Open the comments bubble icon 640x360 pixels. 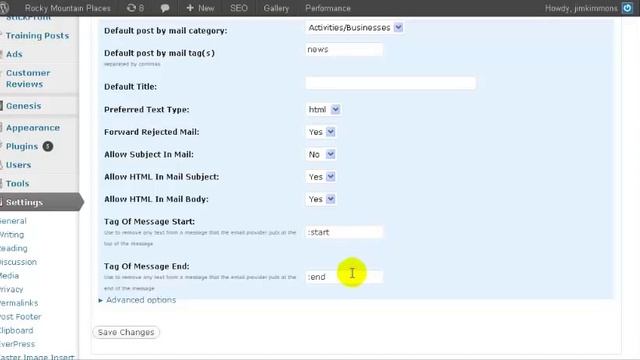[x=165, y=8]
